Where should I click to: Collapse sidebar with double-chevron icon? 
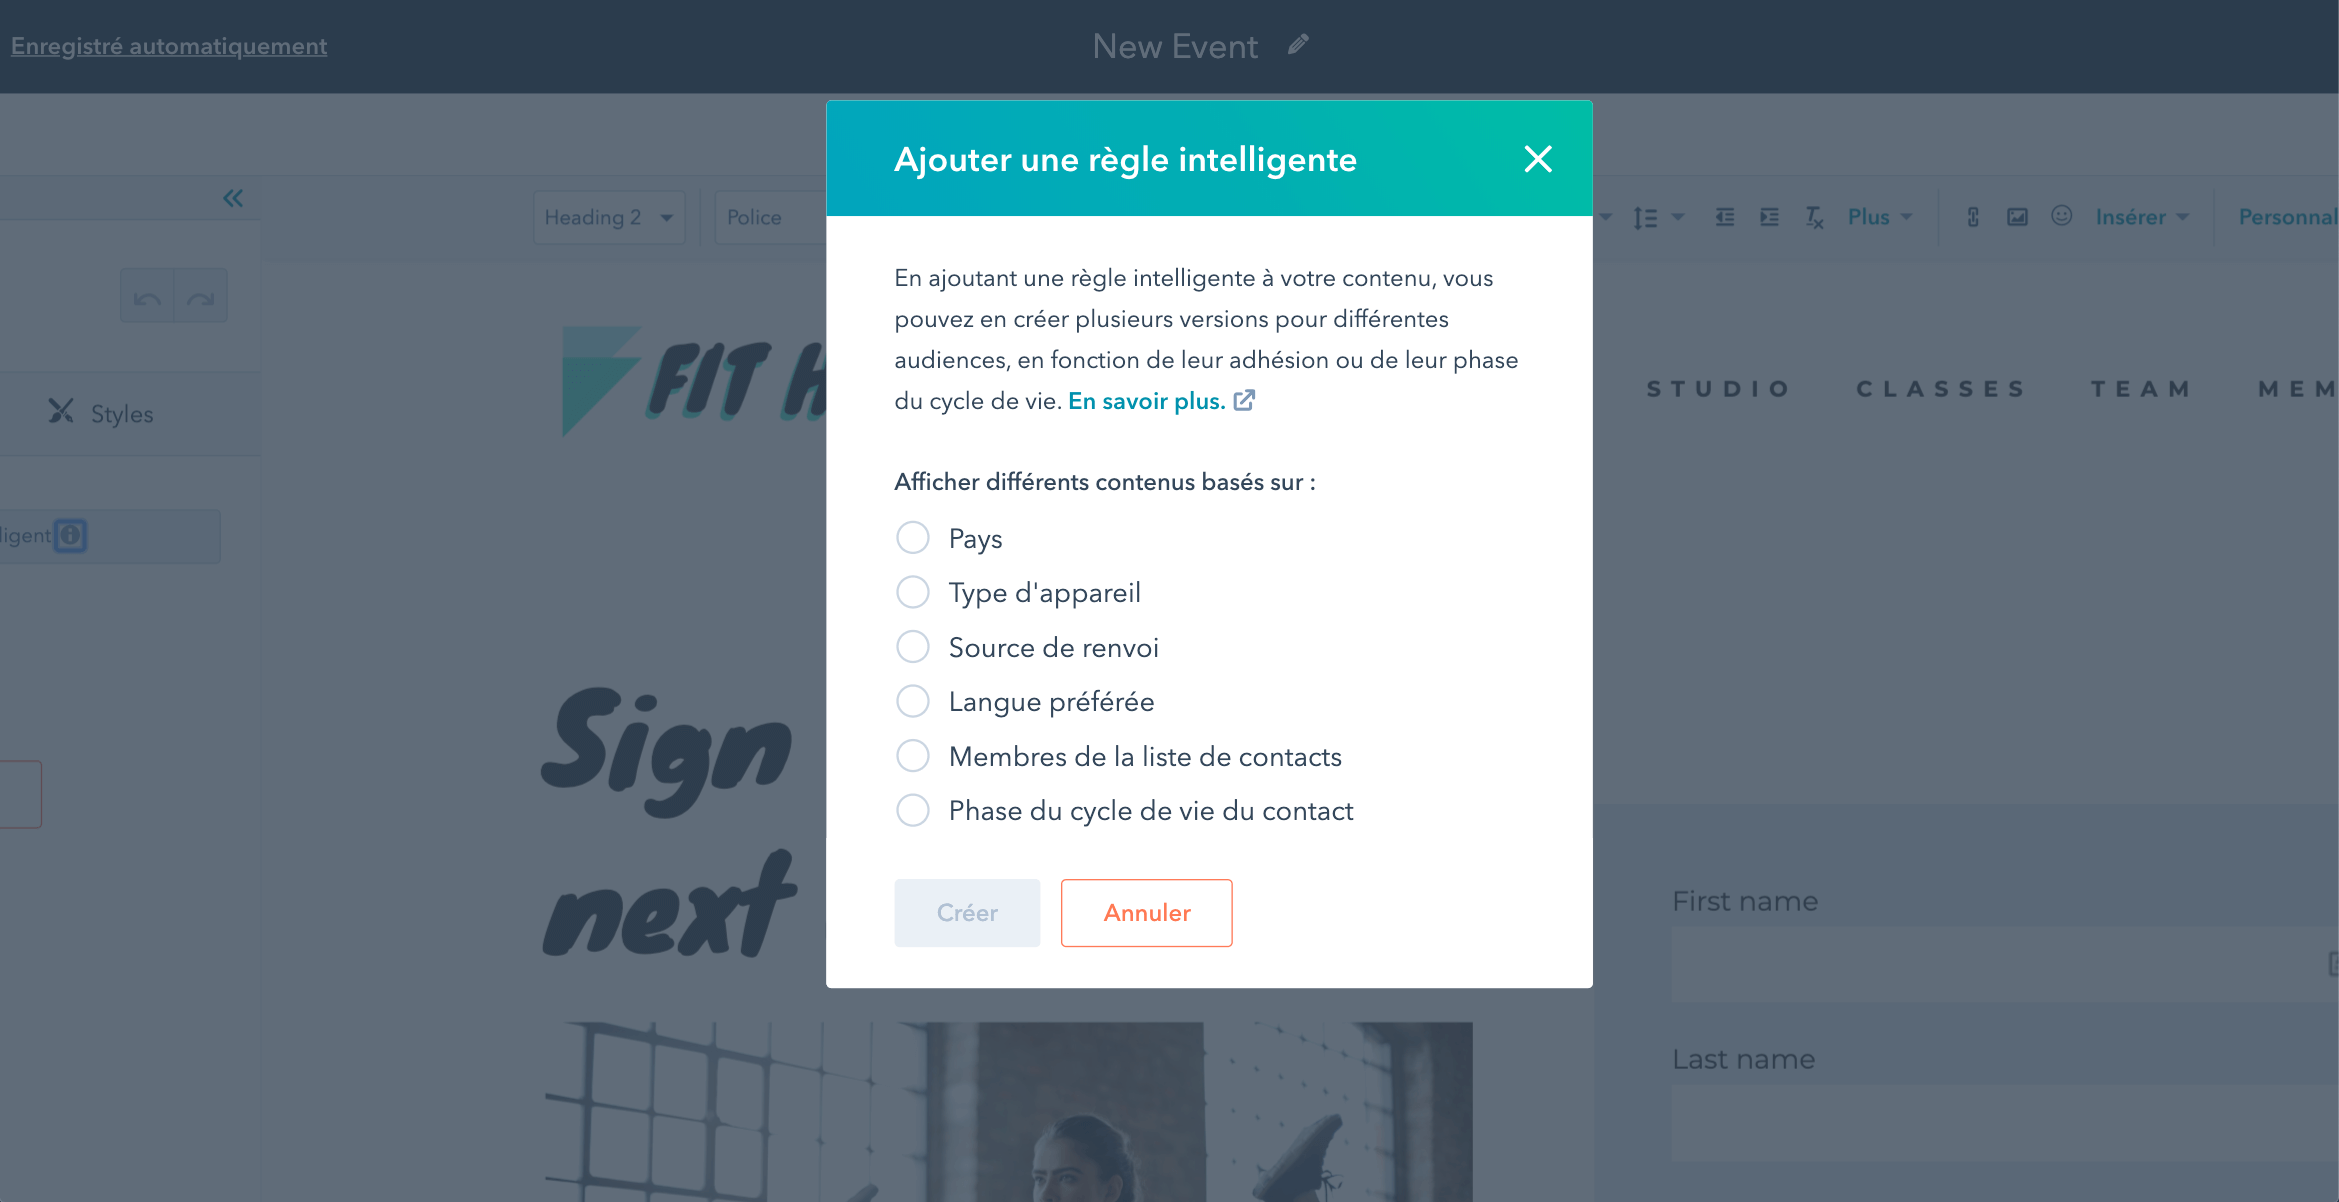pos(233,198)
